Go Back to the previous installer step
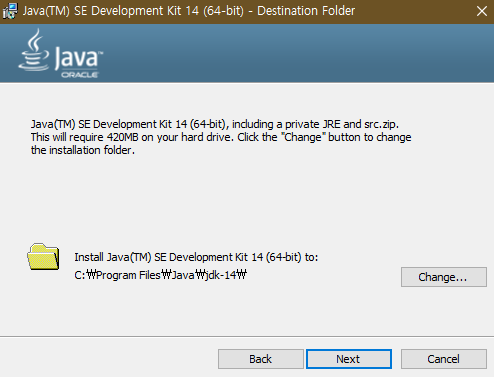The height and width of the screenshot is (377, 494). coord(261,359)
